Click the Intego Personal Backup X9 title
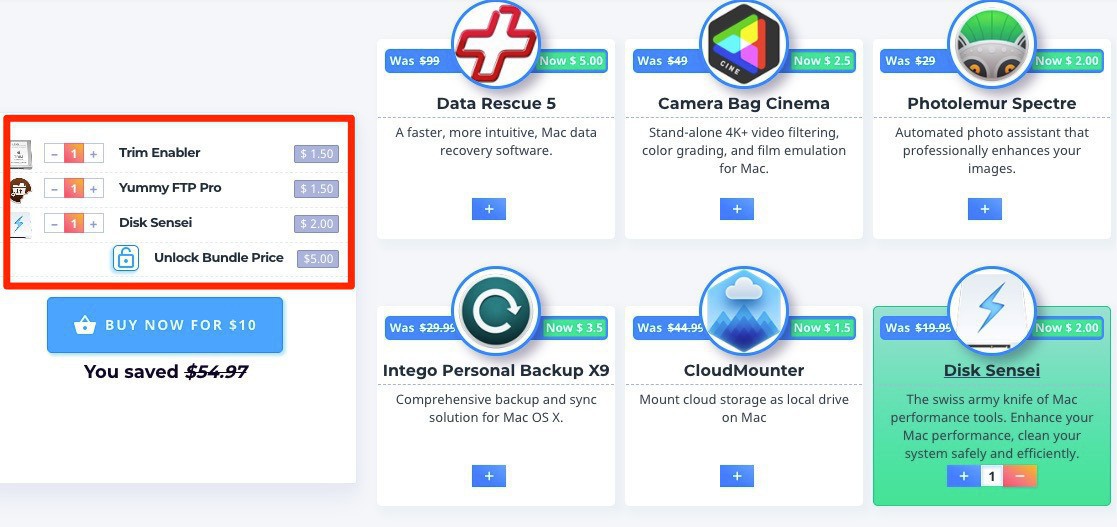Screen dimensions: 1117x527 [x=496, y=370]
